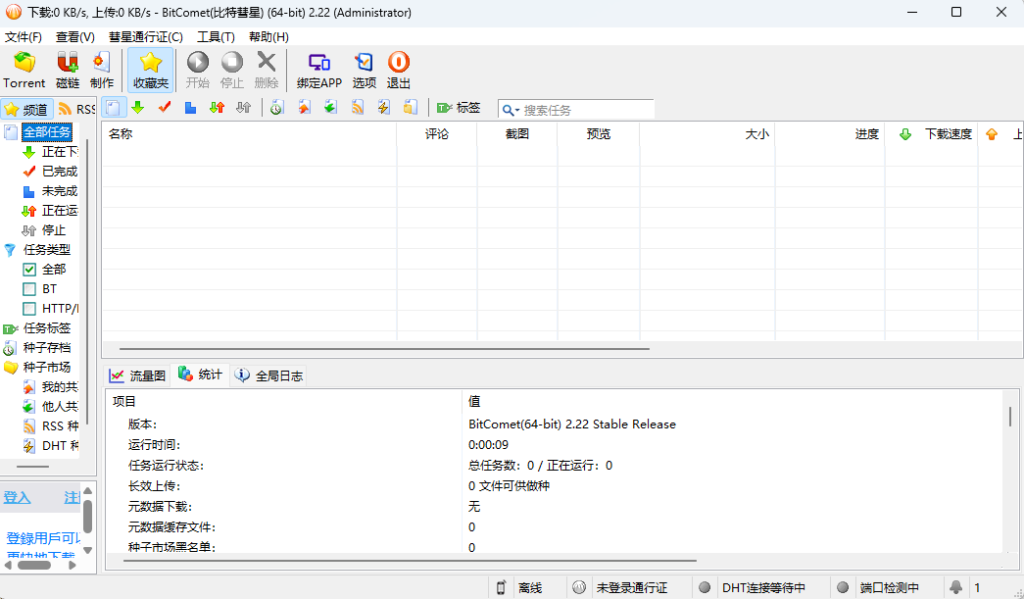1024x599 pixels.
Task: Select 任务类型 in the sidebar
Action: [x=47, y=250]
